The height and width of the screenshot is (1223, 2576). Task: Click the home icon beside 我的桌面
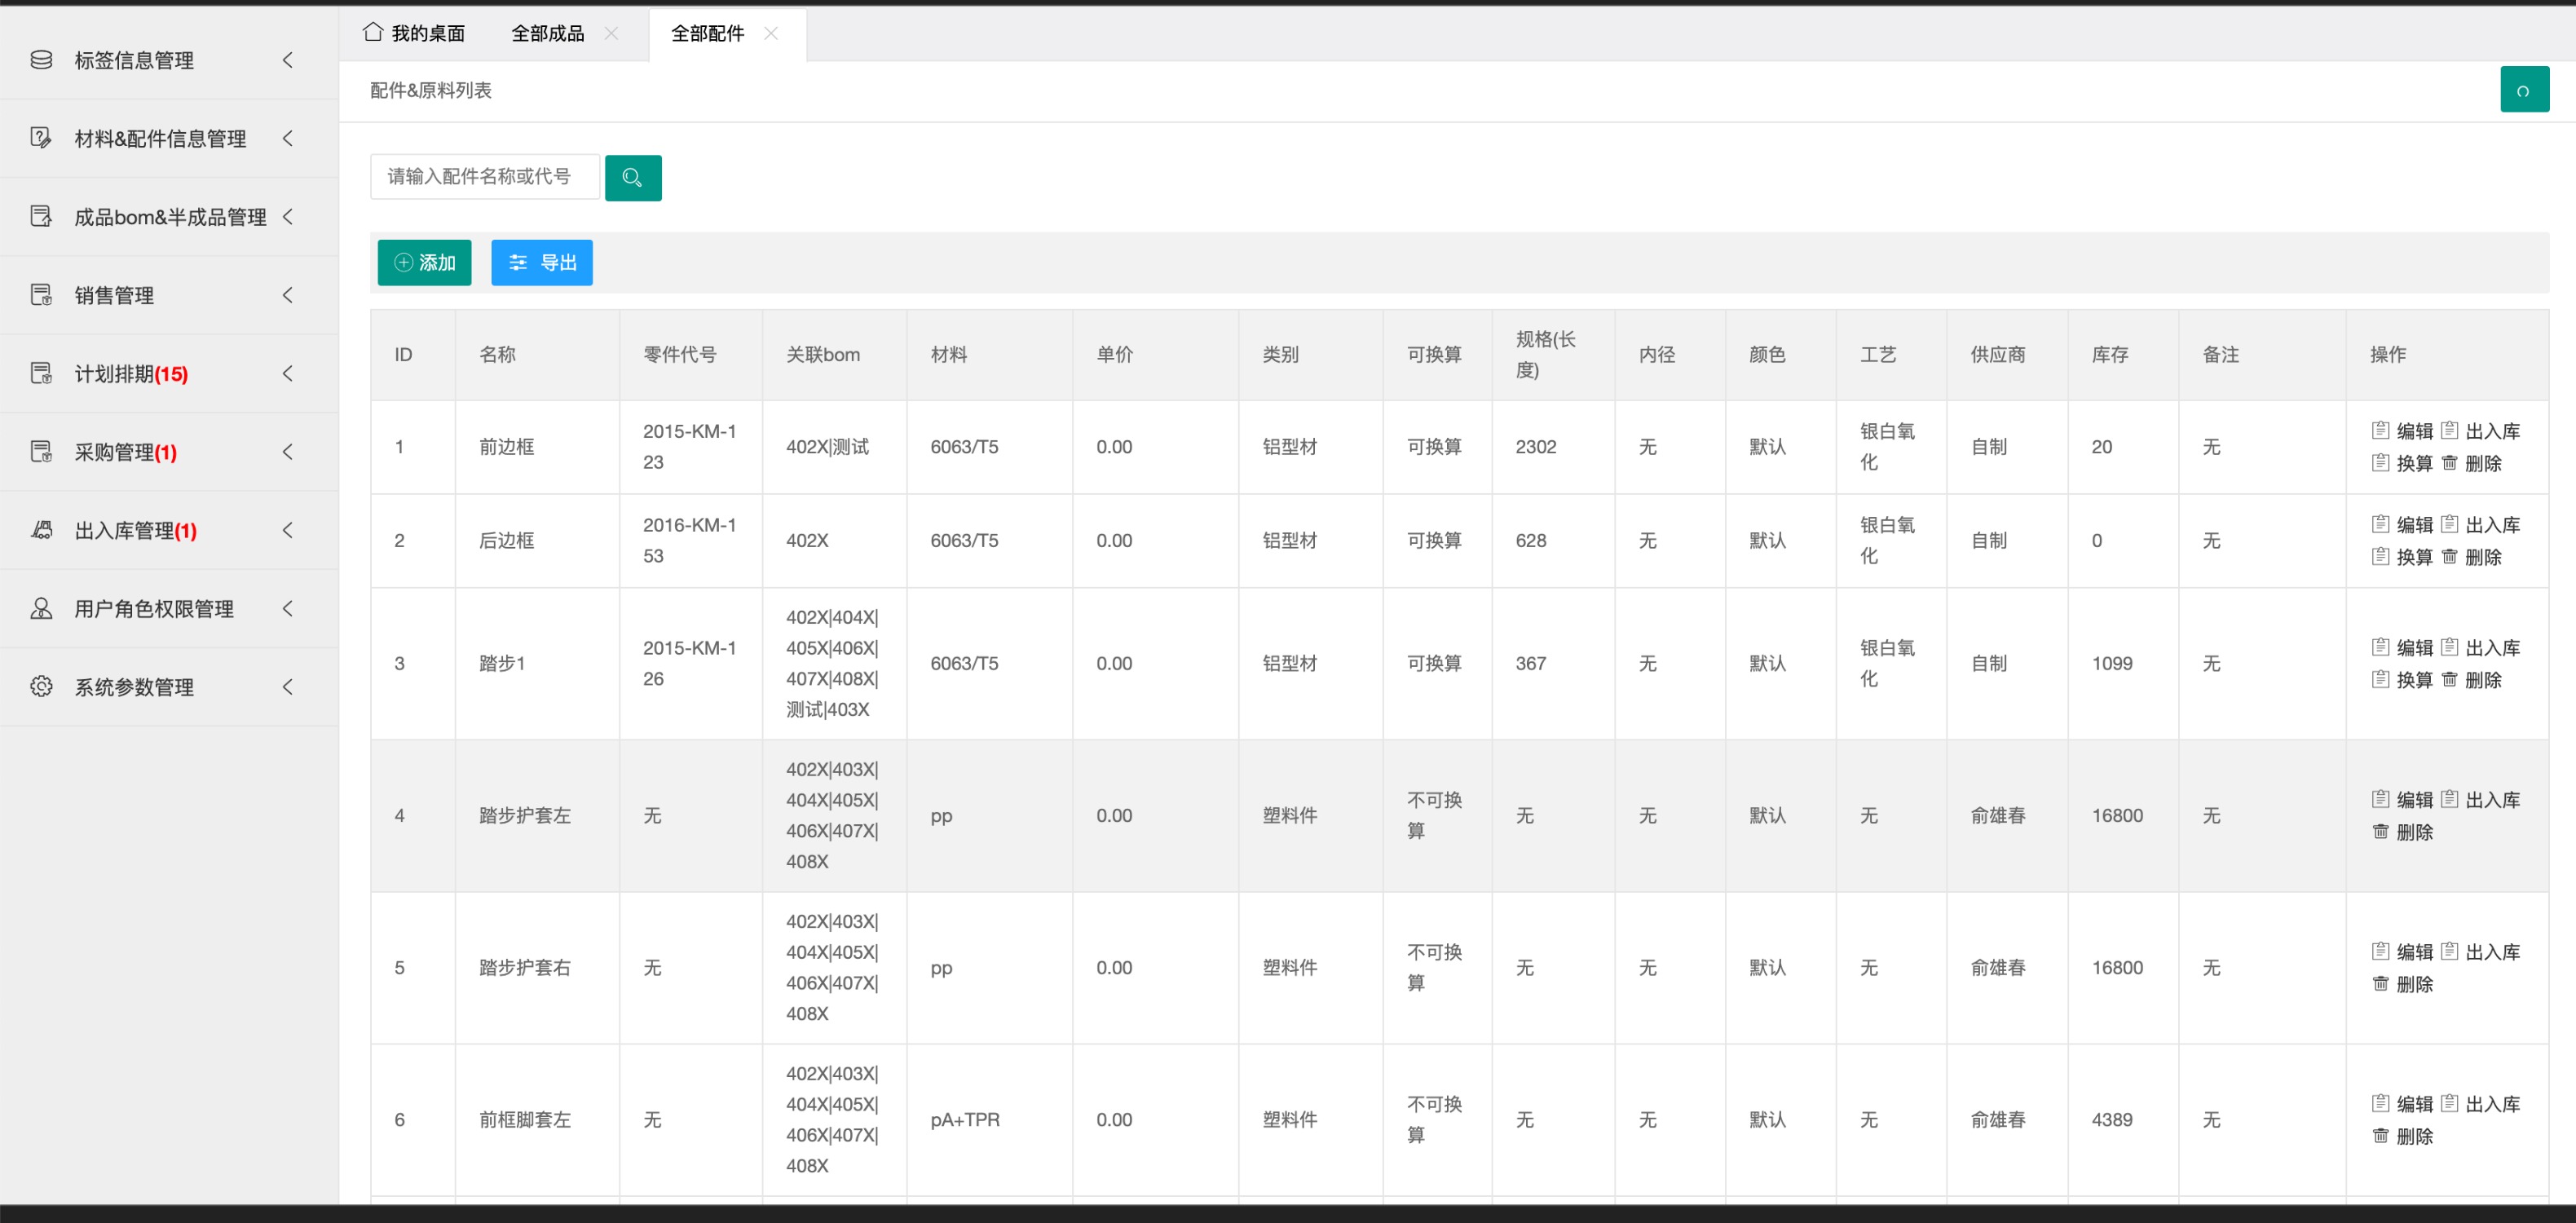tap(373, 32)
